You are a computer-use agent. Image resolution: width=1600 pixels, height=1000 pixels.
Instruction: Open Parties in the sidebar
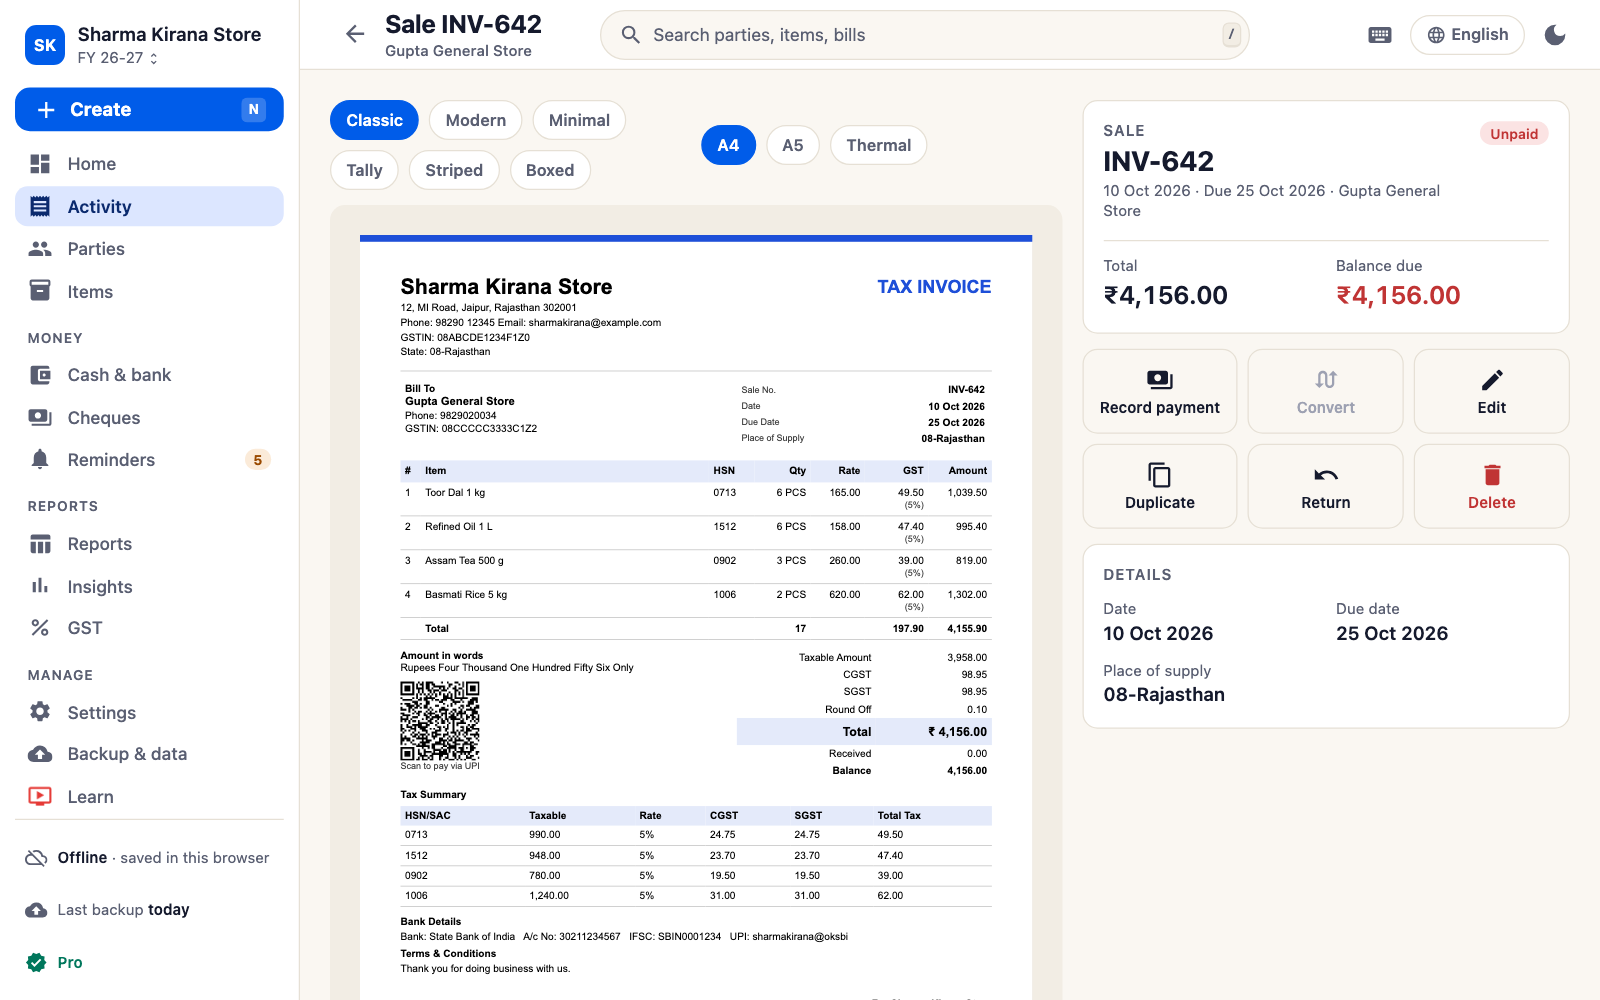(x=149, y=249)
